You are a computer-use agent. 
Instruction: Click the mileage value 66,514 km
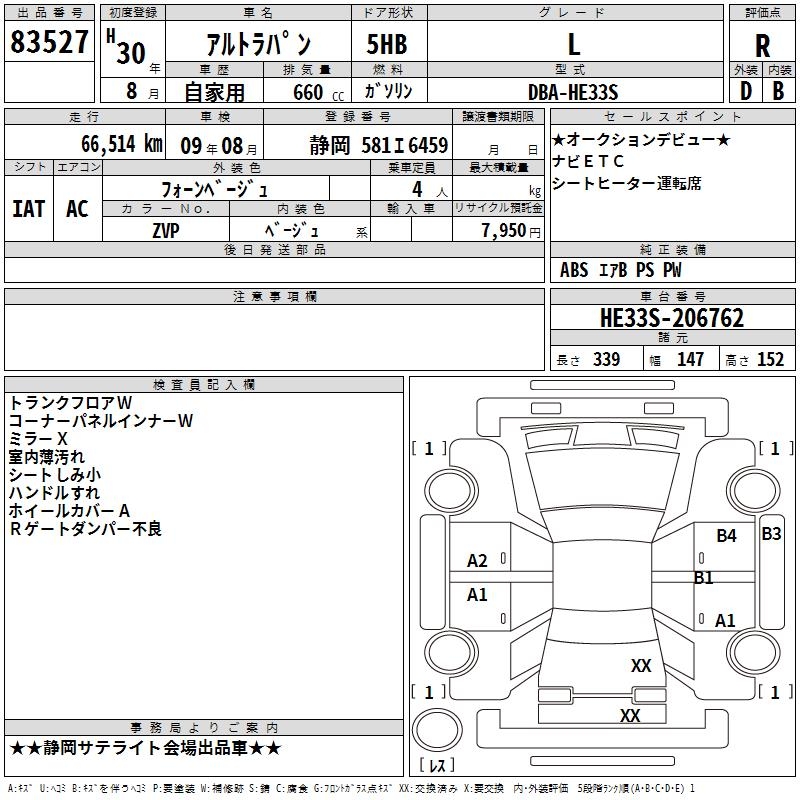coord(108,144)
